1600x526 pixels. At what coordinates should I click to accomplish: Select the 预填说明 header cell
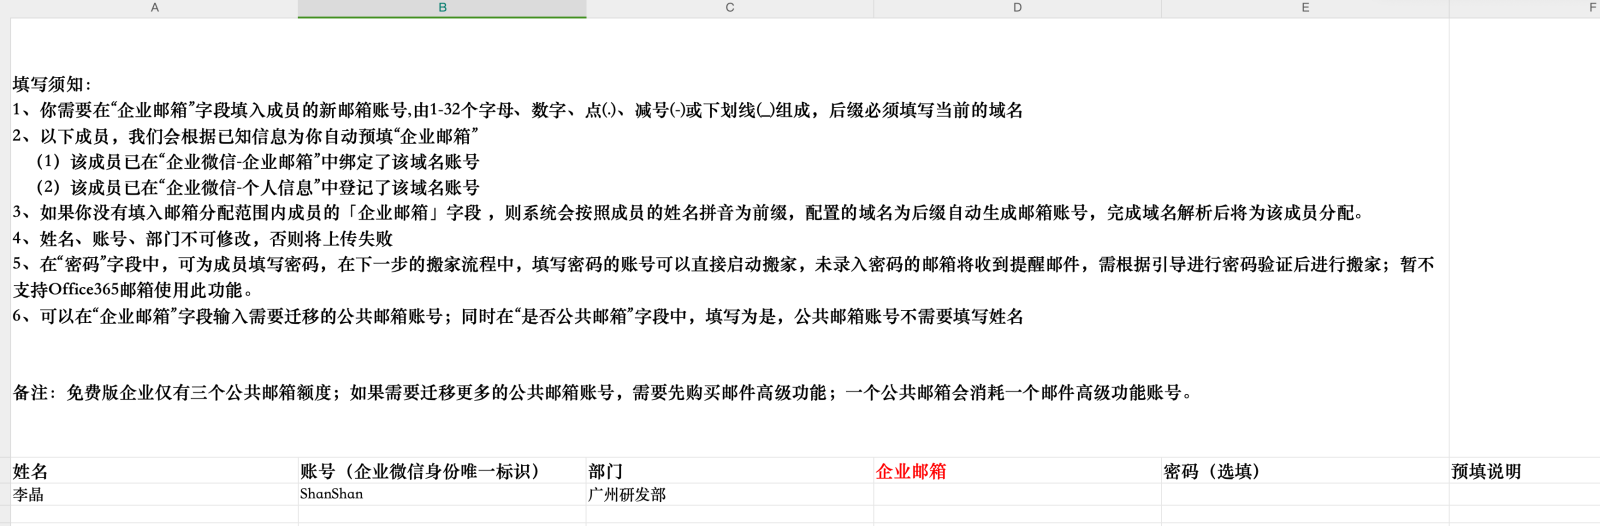(1524, 471)
